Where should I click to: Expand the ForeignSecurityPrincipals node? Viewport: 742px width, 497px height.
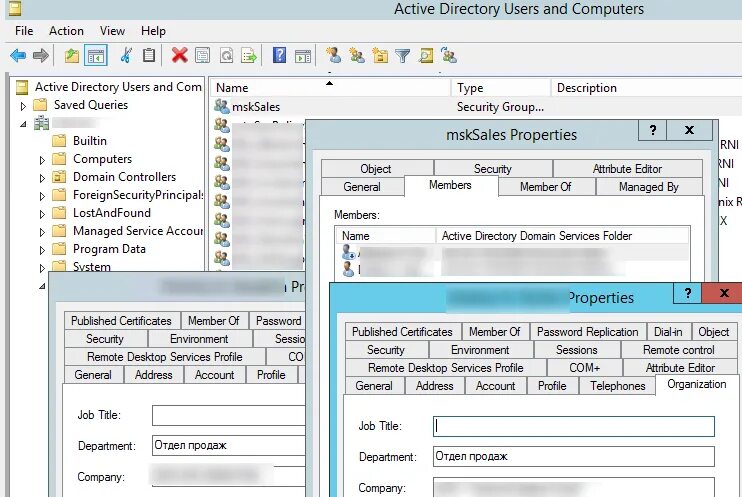(42, 196)
